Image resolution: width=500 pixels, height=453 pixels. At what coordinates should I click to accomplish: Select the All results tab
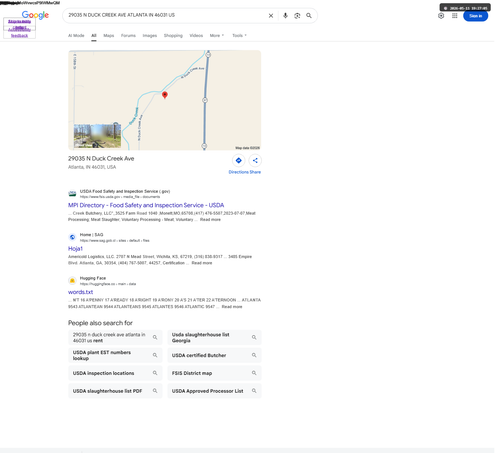(x=94, y=35)
